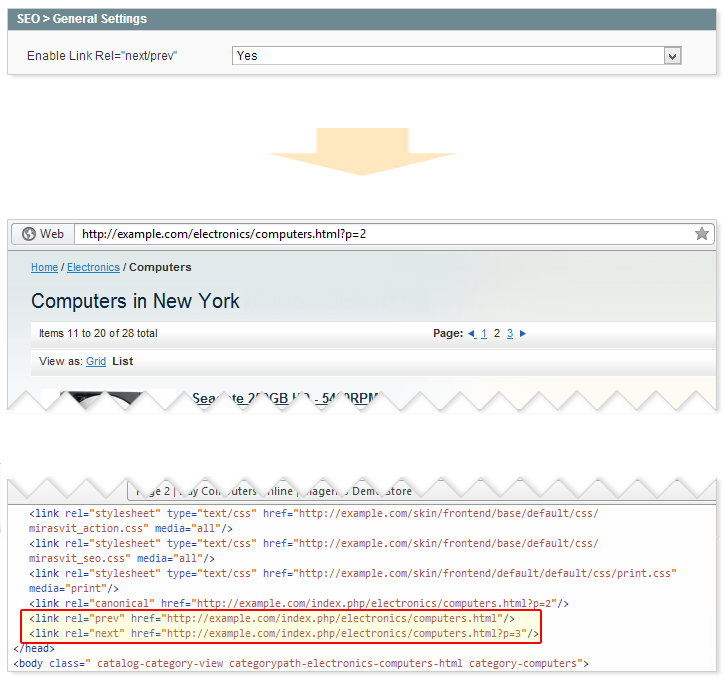Click the bookmark star icon
This screenshot has height=680, width=725.
point(701,234)
